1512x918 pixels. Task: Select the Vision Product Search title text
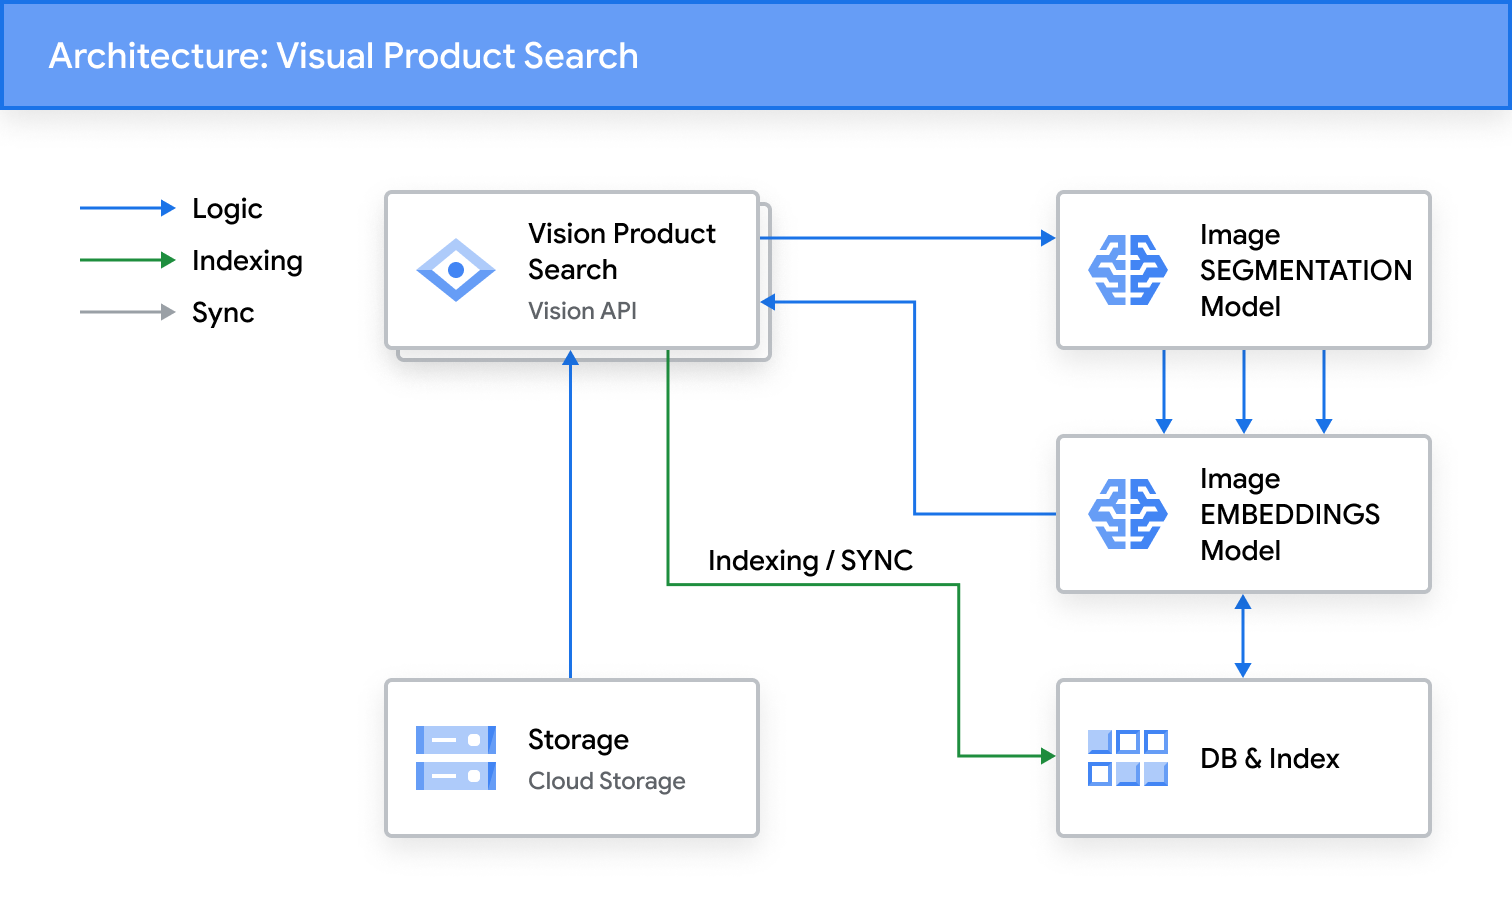point(621,251)
